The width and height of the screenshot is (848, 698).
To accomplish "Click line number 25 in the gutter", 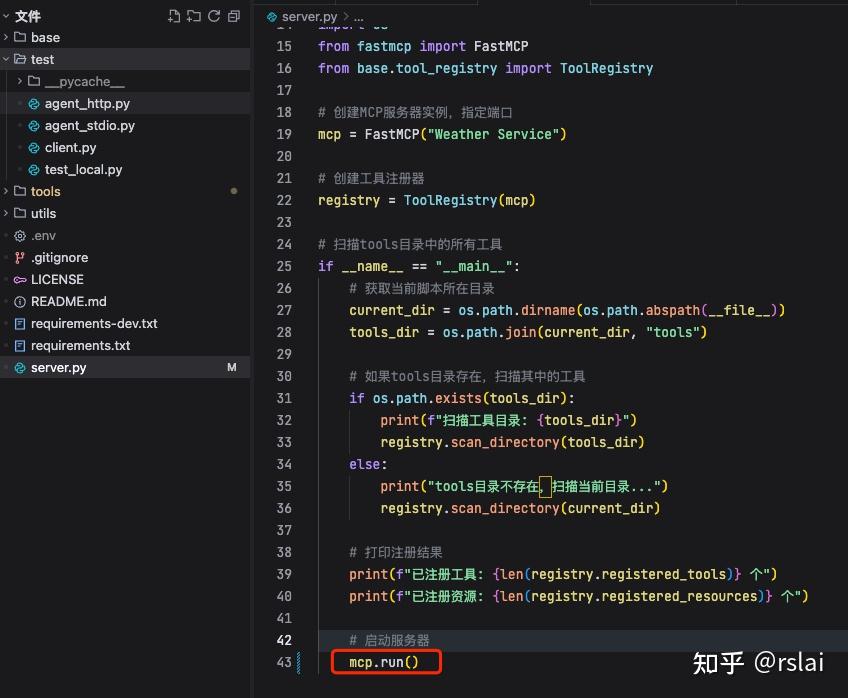I will tap(284, 266).
